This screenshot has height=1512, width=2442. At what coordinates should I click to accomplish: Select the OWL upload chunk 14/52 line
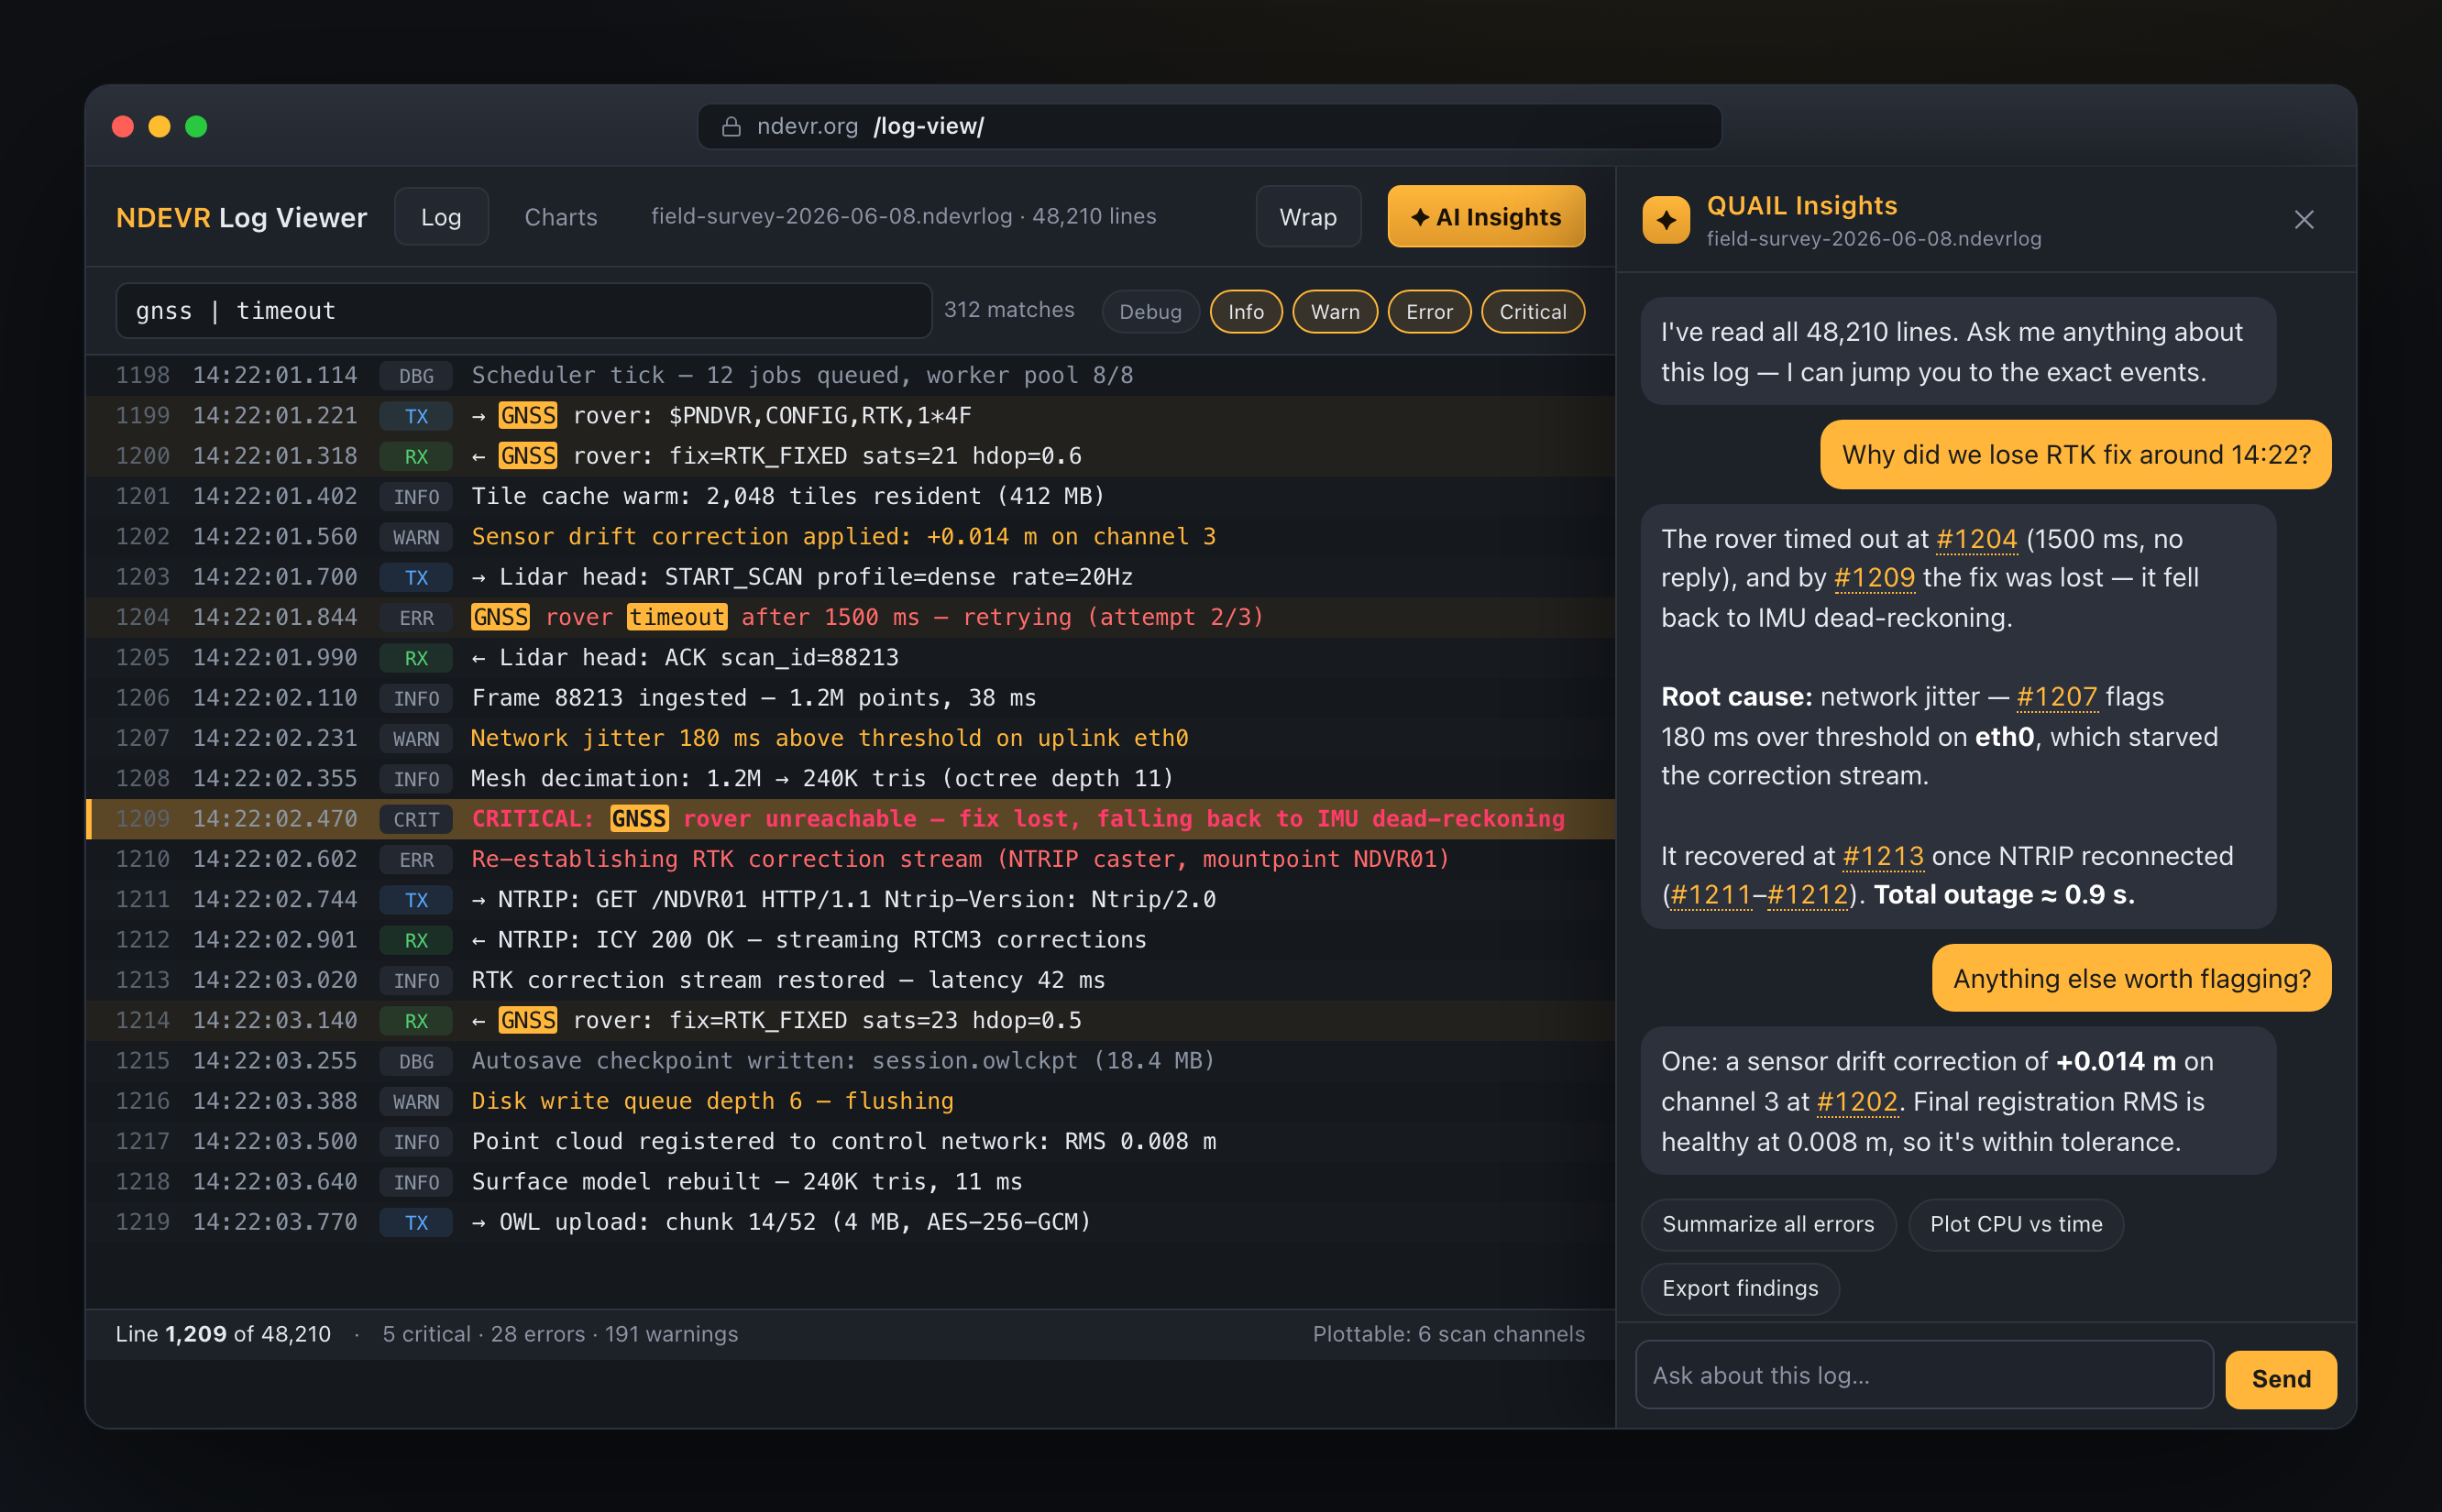tap(850, 1222)
